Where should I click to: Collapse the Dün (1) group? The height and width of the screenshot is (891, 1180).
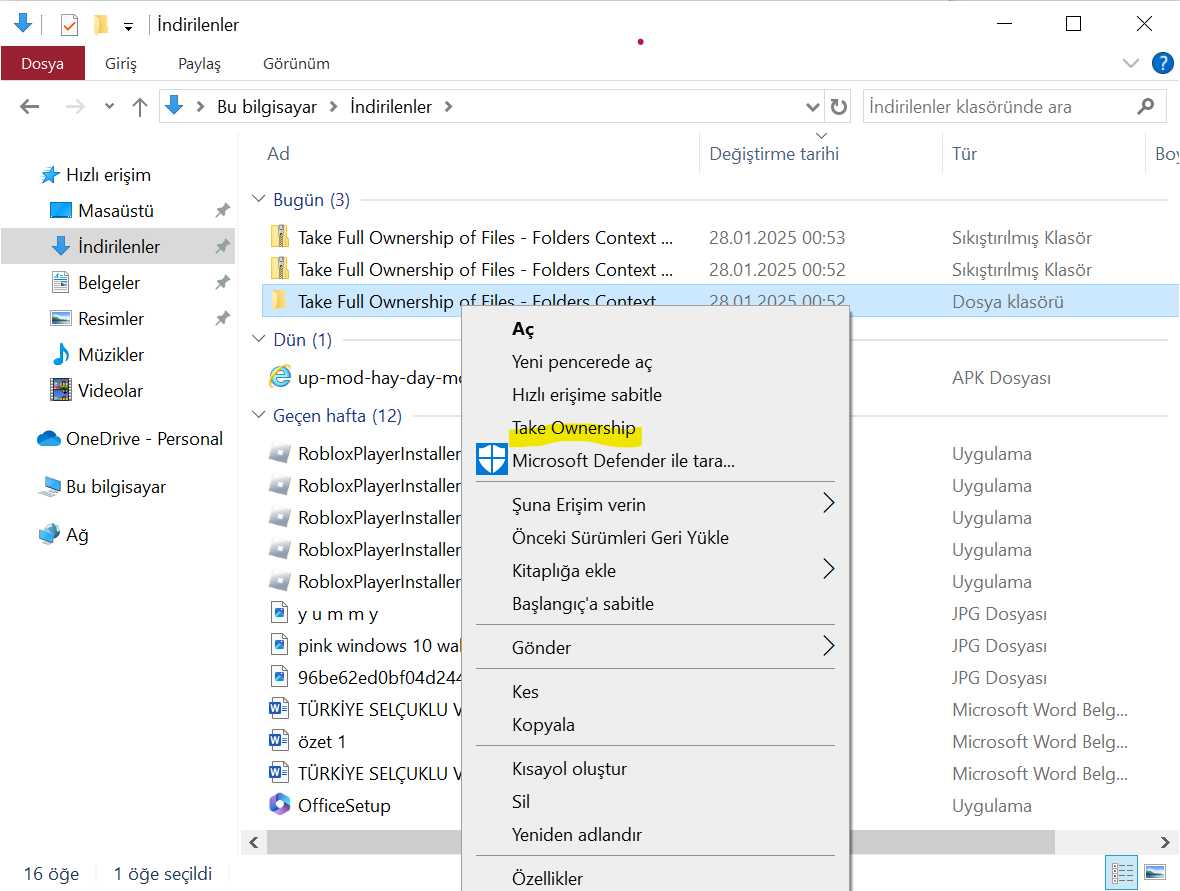pyautogui.click(x=258, y=339)
